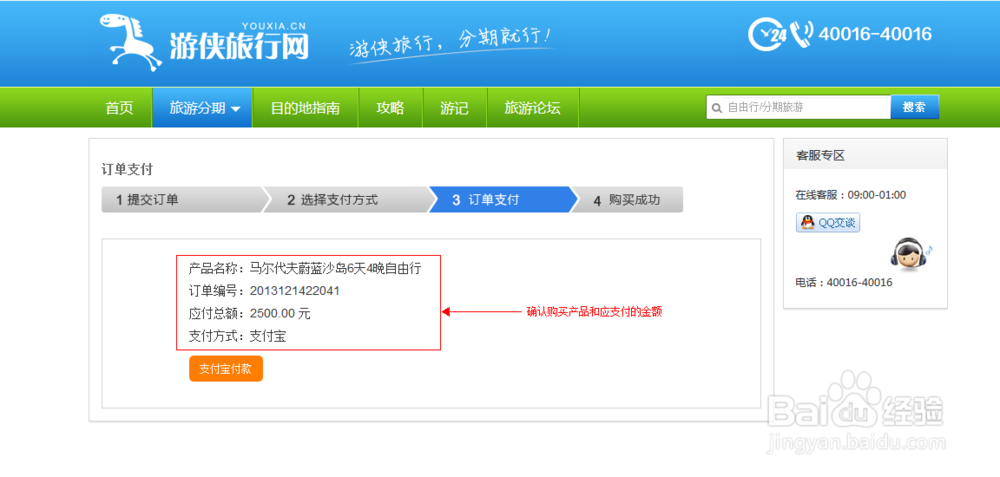Click the search magnifier icon
Image resolution: width=1000 pixels, height=477 pixels.
(x=717, y=108)
